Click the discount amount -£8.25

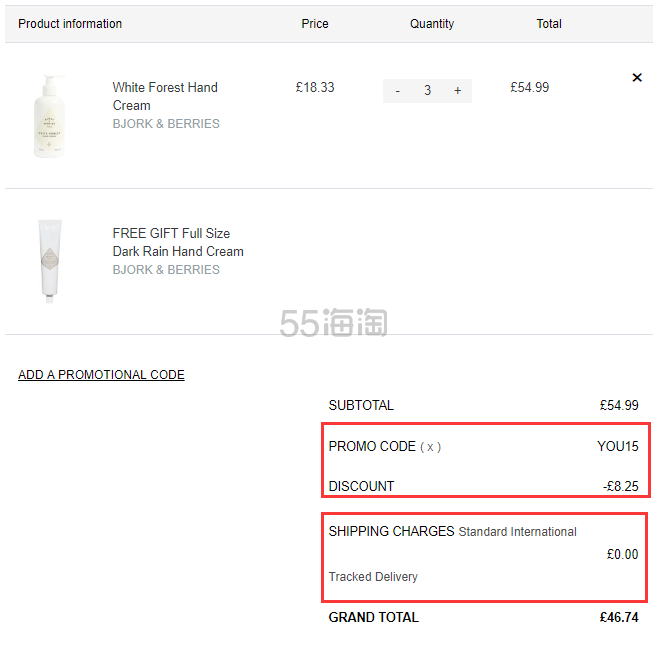click(x=620, y=487)
